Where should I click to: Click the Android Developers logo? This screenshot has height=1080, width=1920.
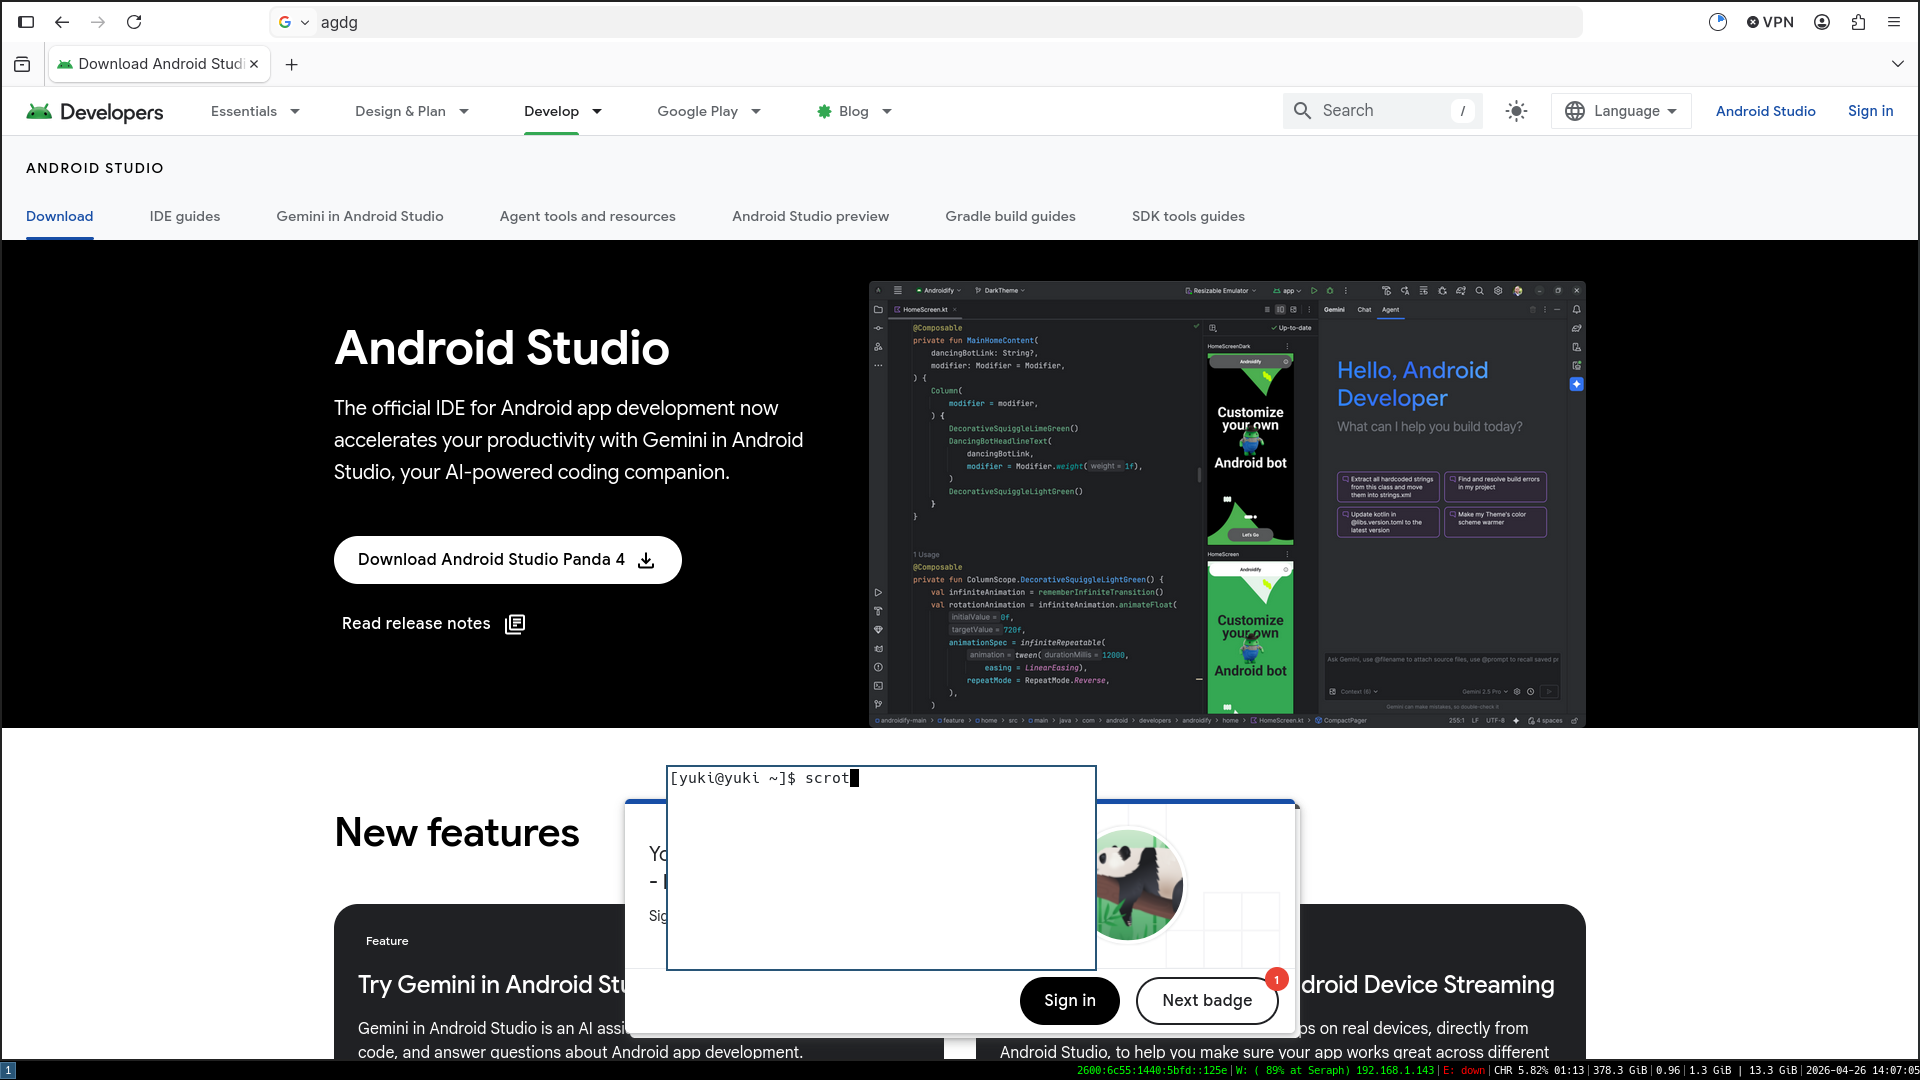[x=95, y=112]
